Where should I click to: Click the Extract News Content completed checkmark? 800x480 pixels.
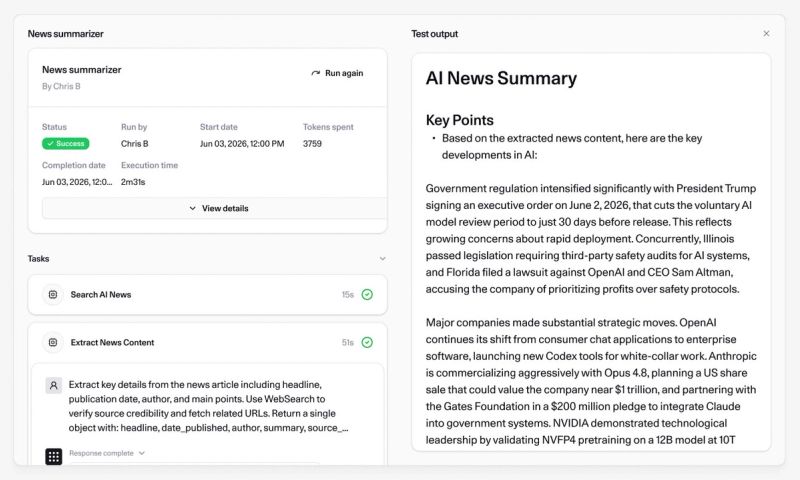click(x=367, y=342)
